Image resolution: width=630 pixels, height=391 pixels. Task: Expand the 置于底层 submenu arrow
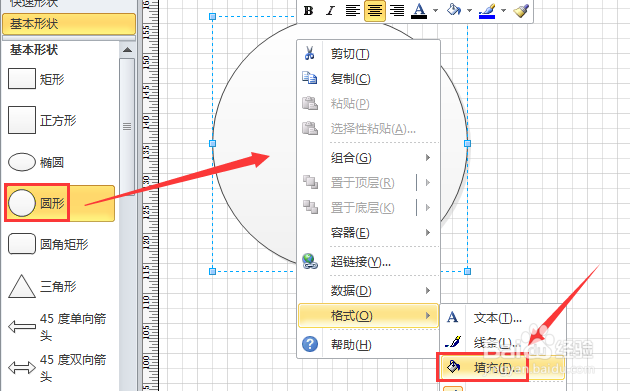(428, 208)
